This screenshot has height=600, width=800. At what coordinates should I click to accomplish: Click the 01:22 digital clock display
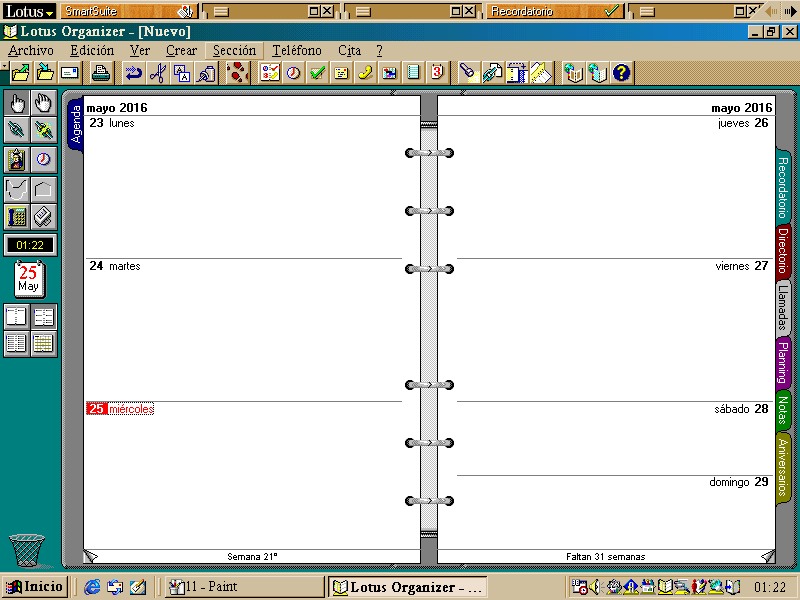[x=30, y=245]
